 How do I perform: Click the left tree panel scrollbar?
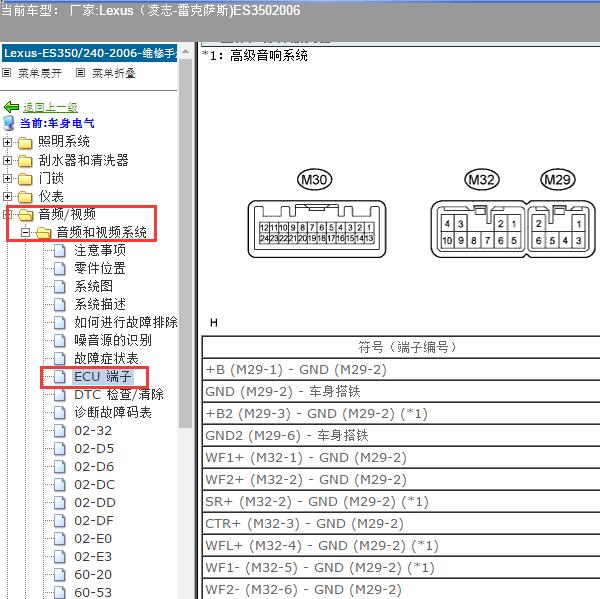point(184,300)
